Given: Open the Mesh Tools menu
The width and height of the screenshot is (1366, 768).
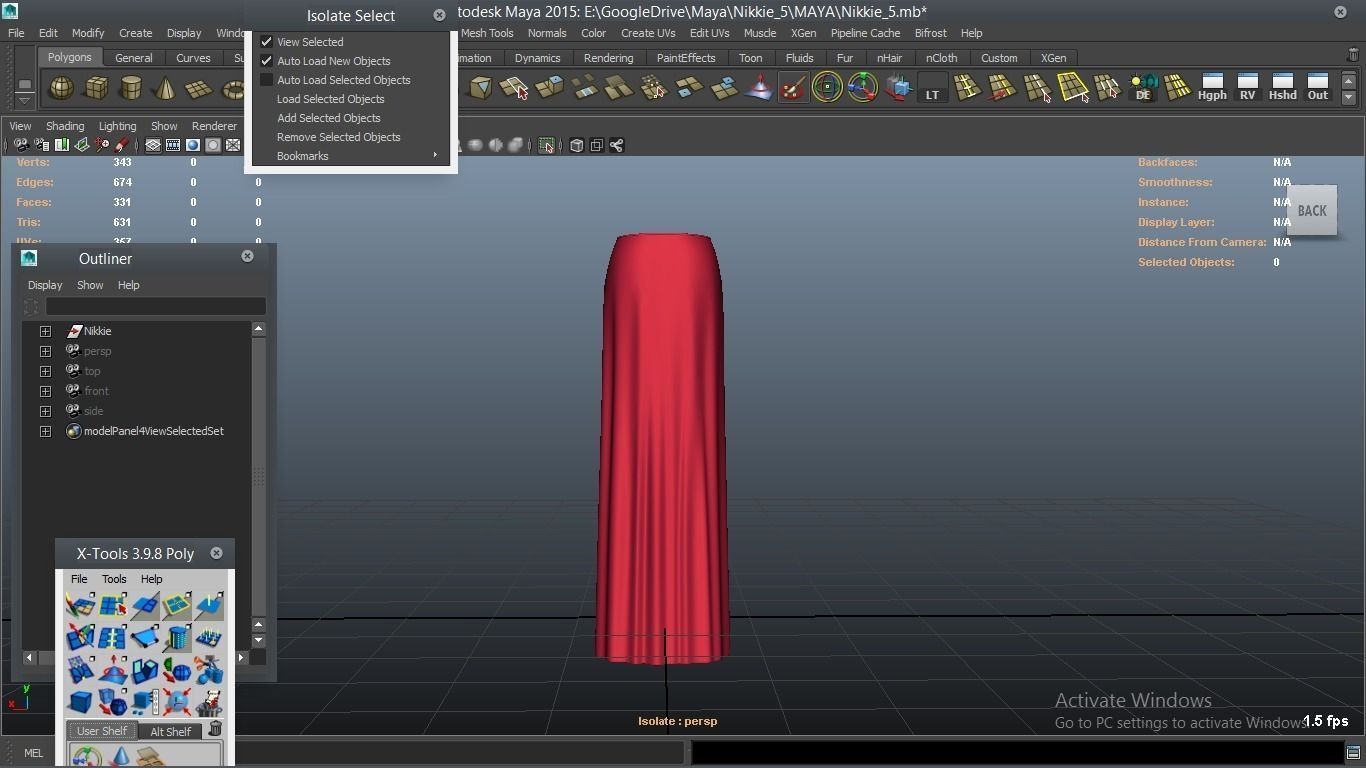Looking at the screenshot, I should point(487,33).
